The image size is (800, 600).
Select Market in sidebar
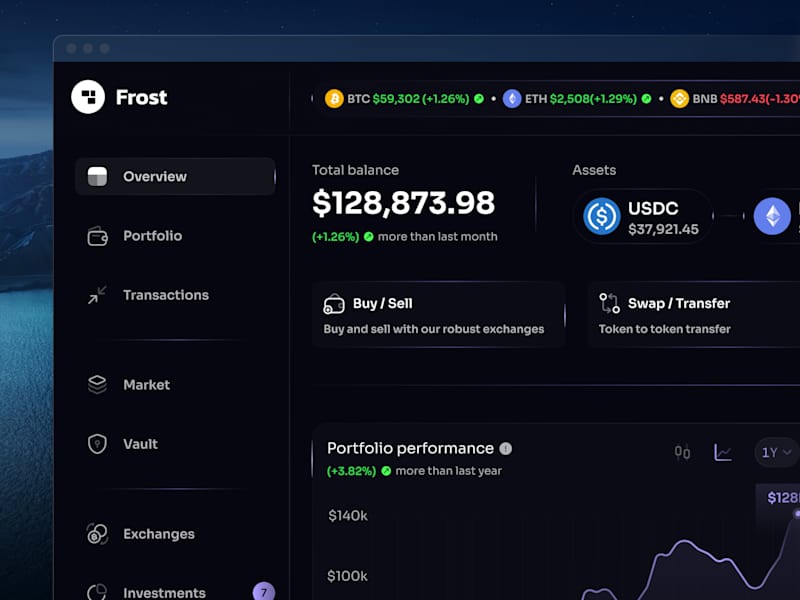point(146,385)
